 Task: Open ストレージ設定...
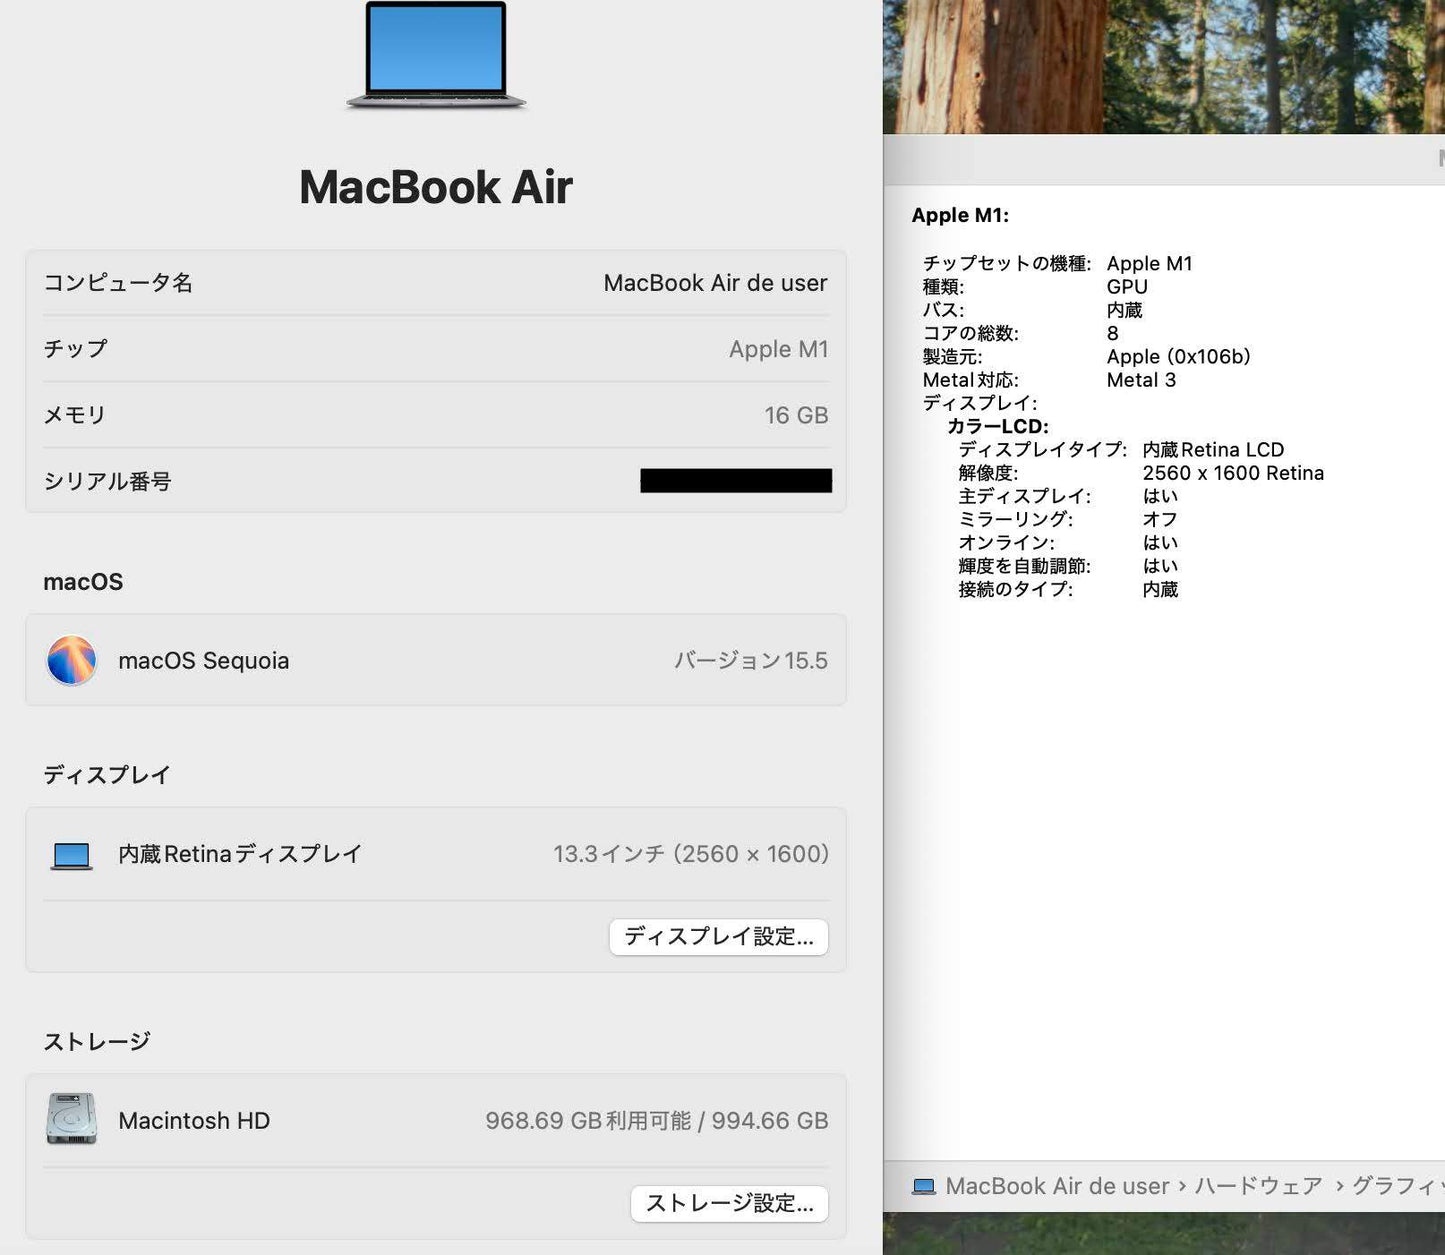point(728,1204)
